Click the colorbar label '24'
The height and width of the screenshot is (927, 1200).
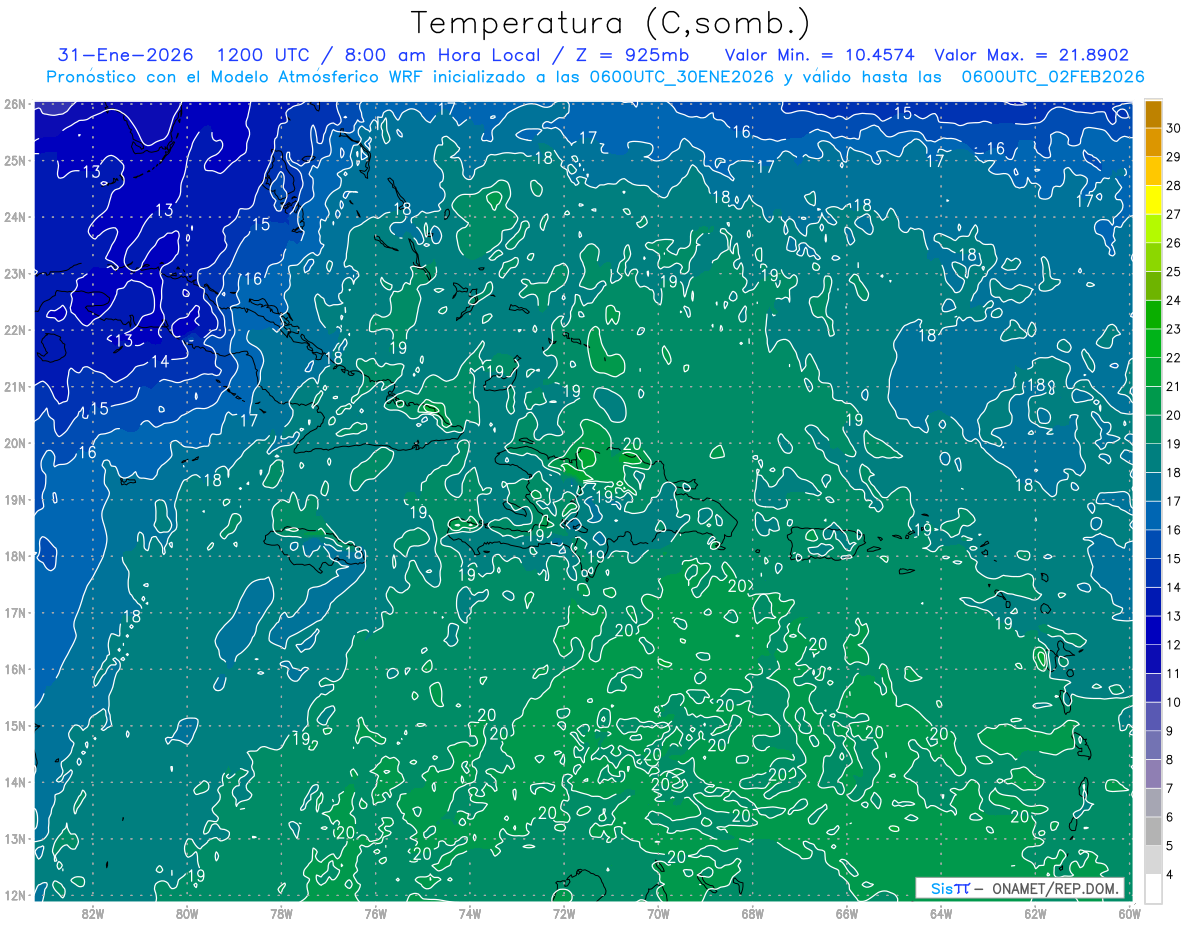click(x=1173, y=300)
